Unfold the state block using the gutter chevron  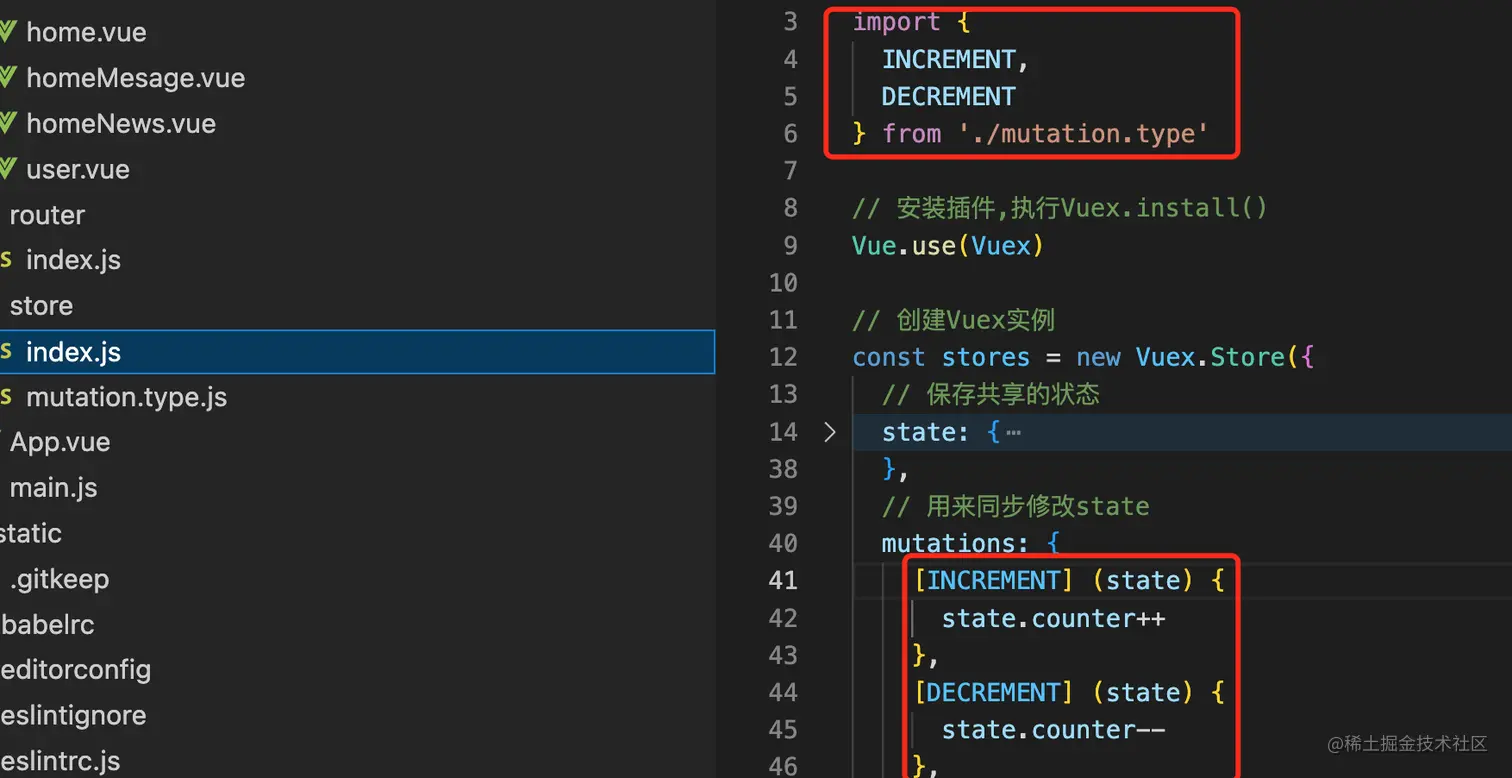tap(829, 432)
